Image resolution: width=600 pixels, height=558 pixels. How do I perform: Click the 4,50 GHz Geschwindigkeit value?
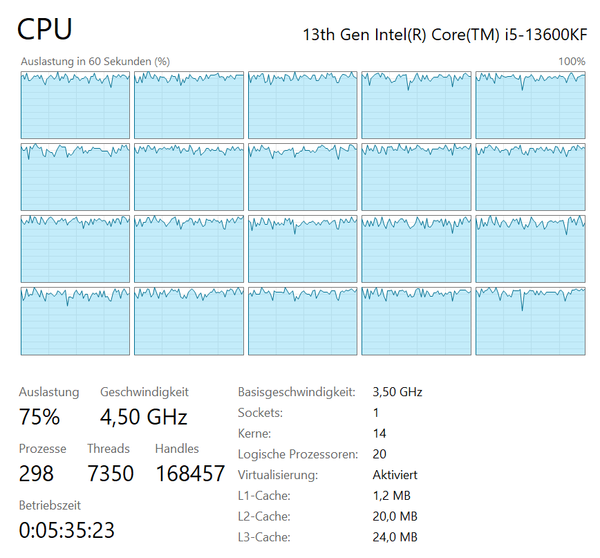tap(143, 416)
